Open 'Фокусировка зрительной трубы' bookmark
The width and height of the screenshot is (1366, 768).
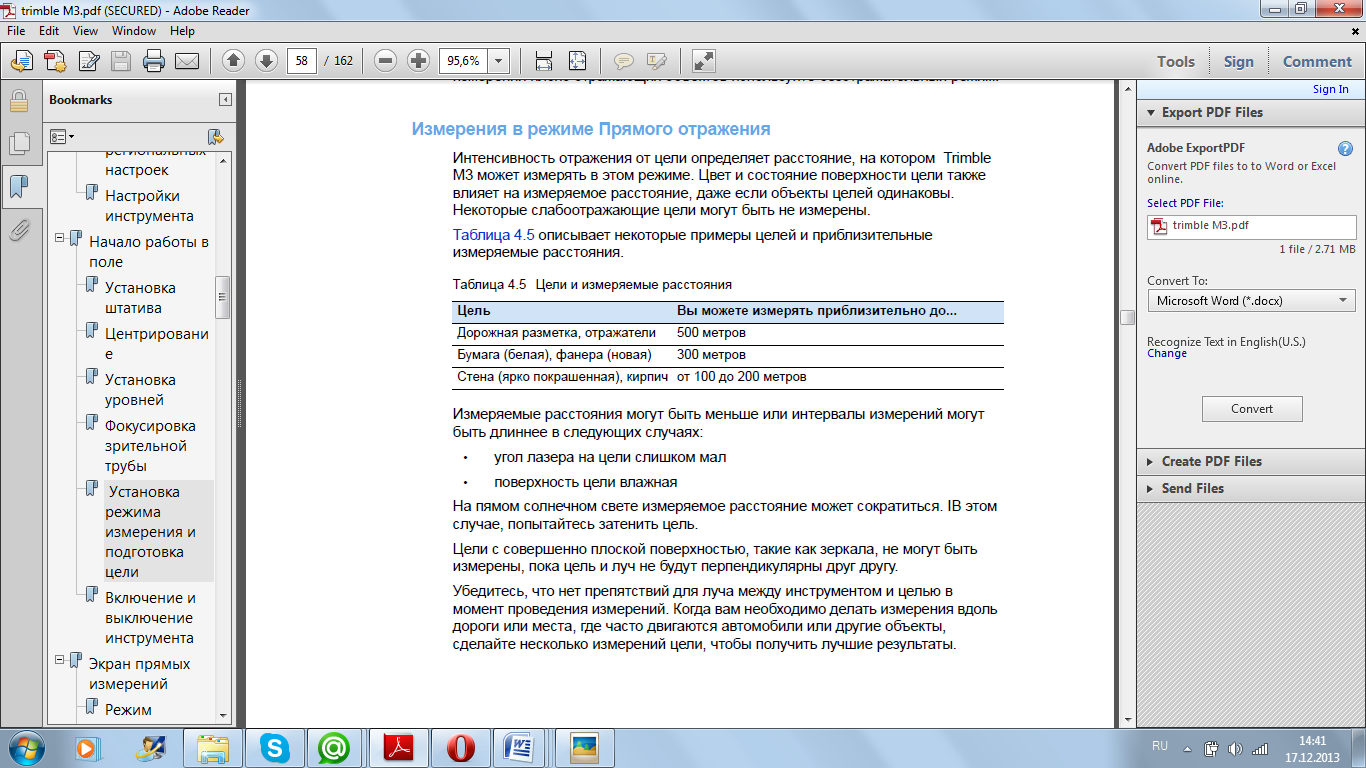pyautogui.click(x=150, y=446)
